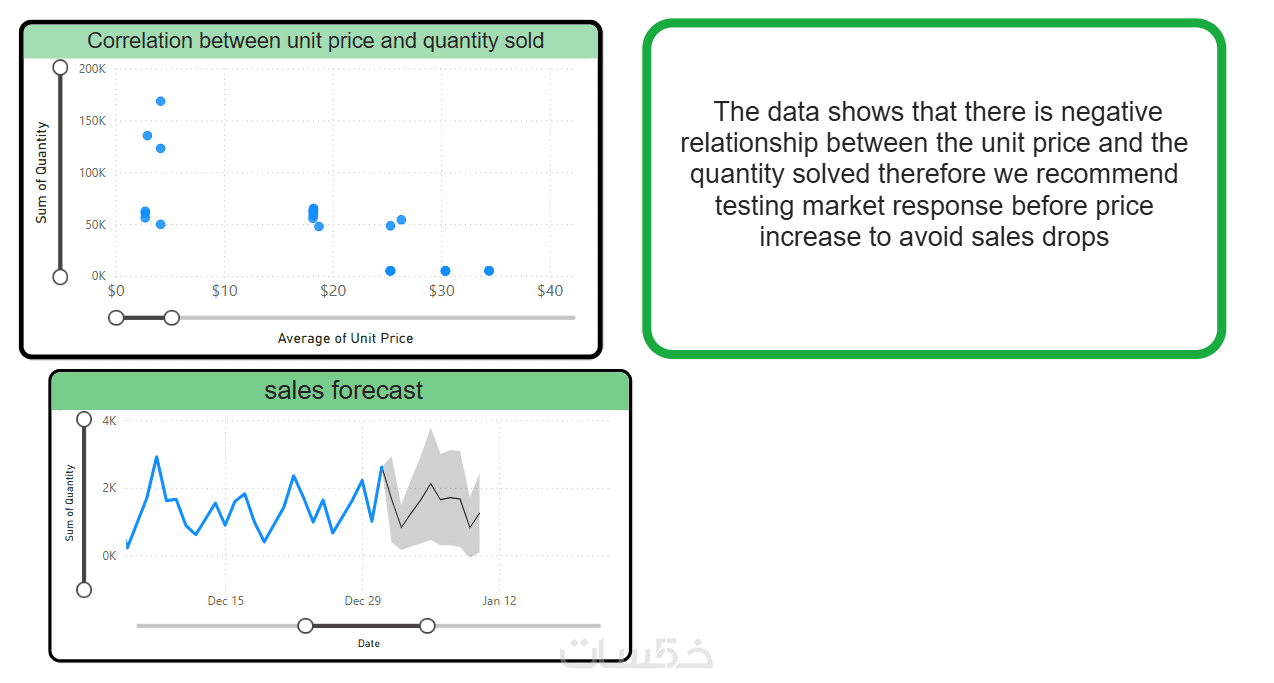Select the rightmost scatter point near $34
1274x683 pixels.
pos(489,271)
